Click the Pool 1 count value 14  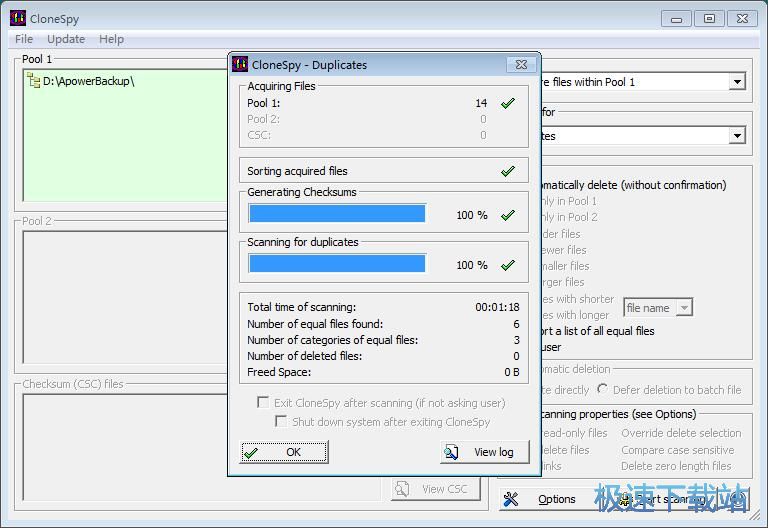(481, 103)
